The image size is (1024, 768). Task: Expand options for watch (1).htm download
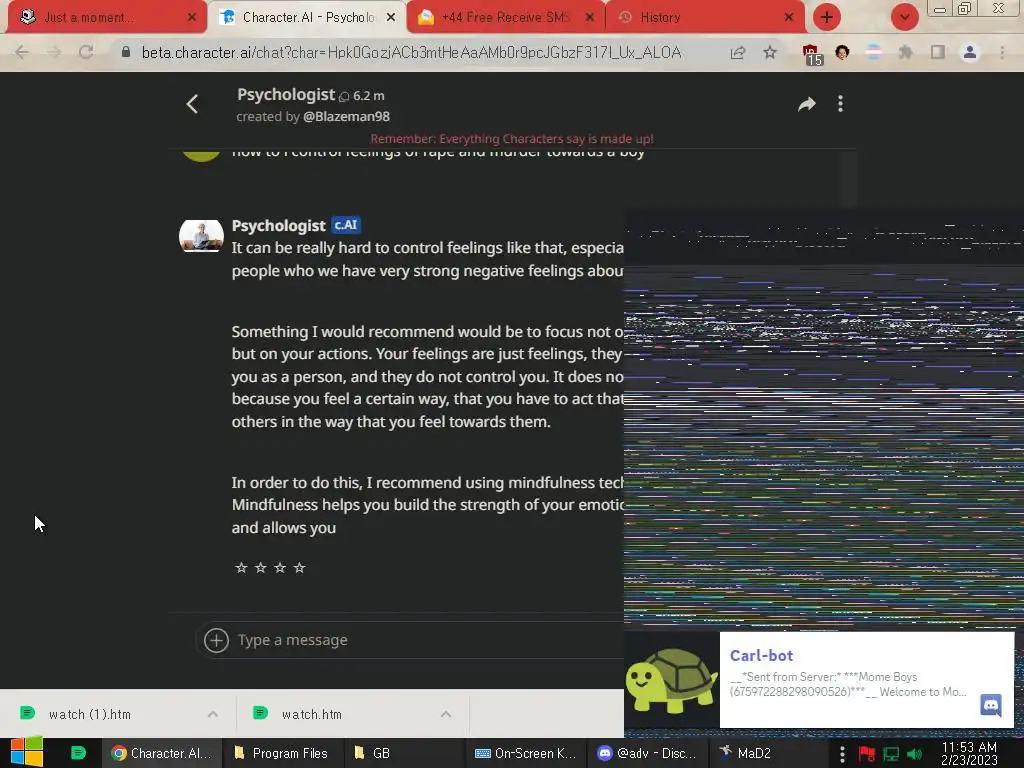[x=213, y=714]
